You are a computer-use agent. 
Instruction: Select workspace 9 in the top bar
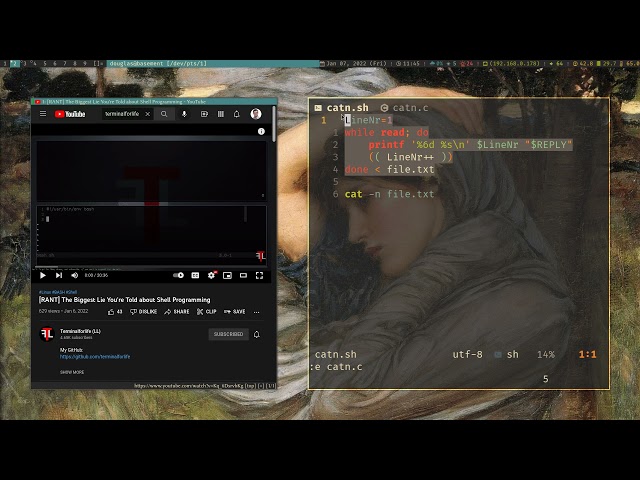tap(85, 64)
